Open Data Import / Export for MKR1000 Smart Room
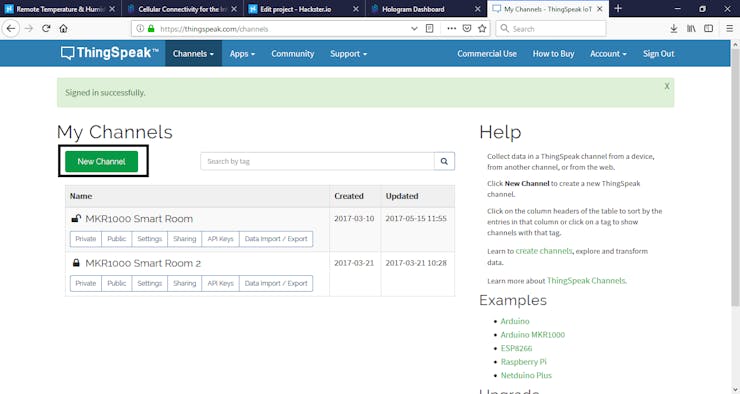This screenshot has height=394, width=740. point(276,239)
